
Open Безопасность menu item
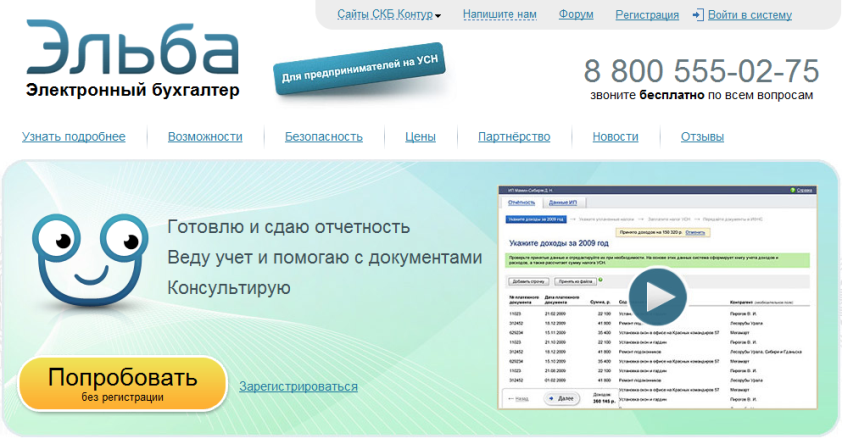coord(324,137)
